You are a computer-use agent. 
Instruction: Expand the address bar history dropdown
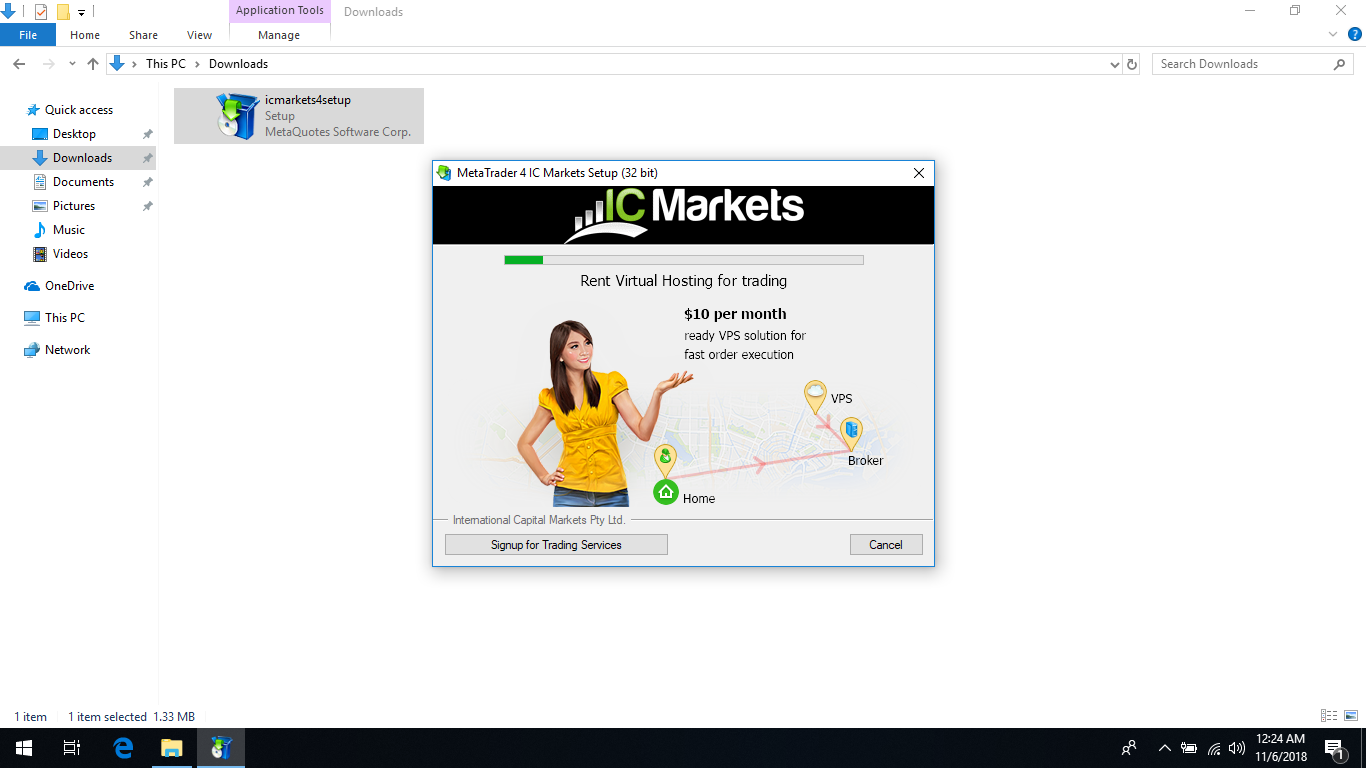tap(1115, 64)
